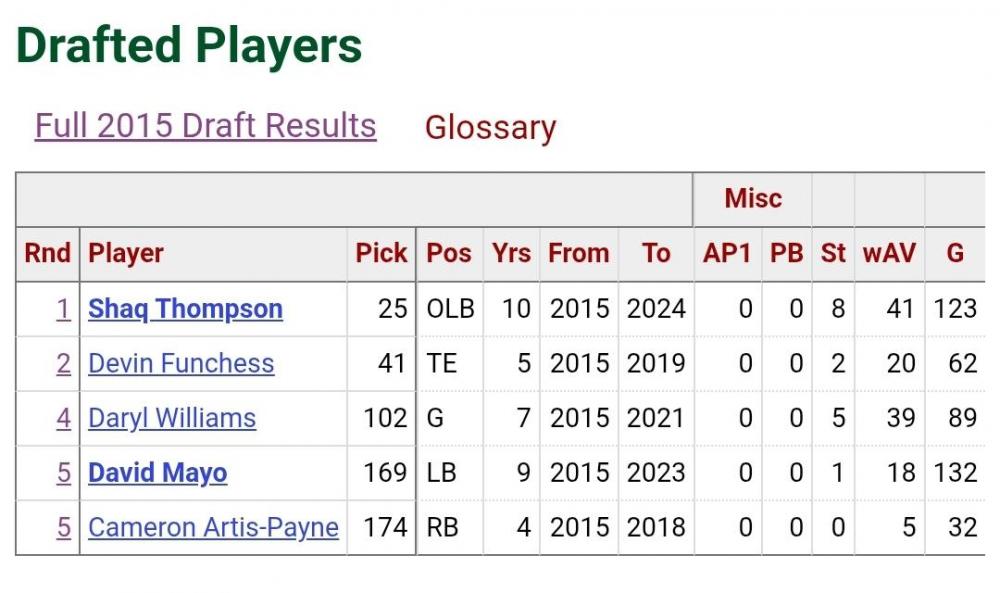Sort the table by PB column
The width and height of the screenshot is (1000, 593).
pos(786,254)
